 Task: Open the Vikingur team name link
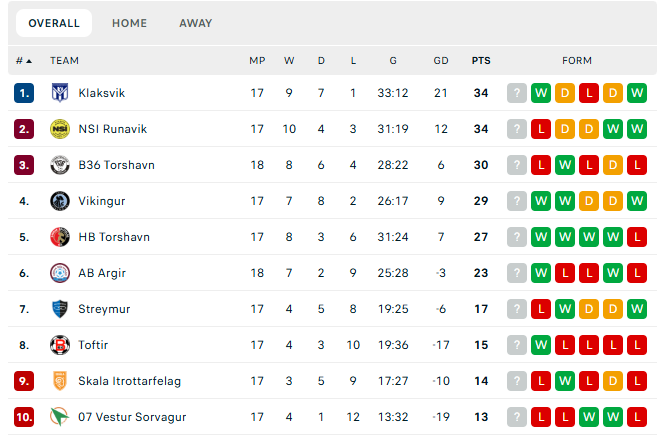point(102,201)
